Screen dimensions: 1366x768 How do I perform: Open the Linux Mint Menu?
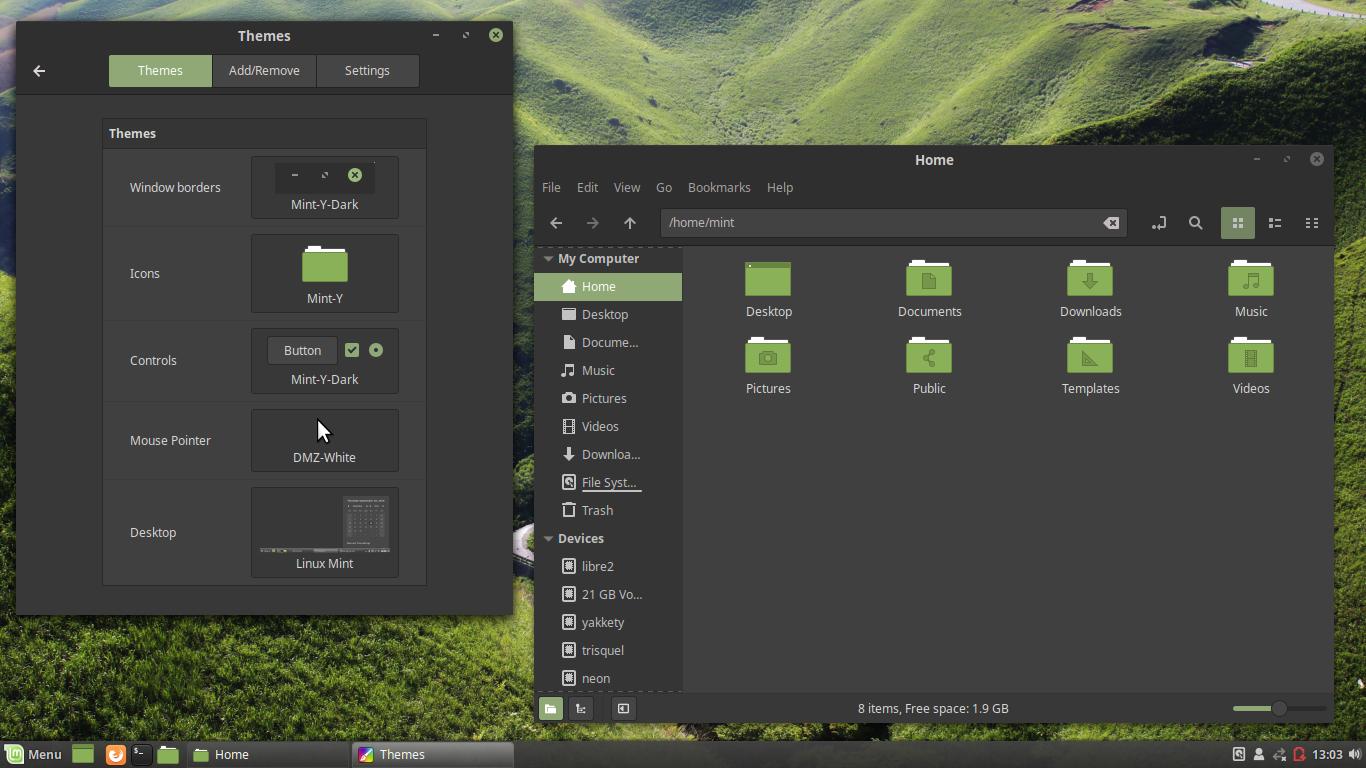click(x=33, y=755)
